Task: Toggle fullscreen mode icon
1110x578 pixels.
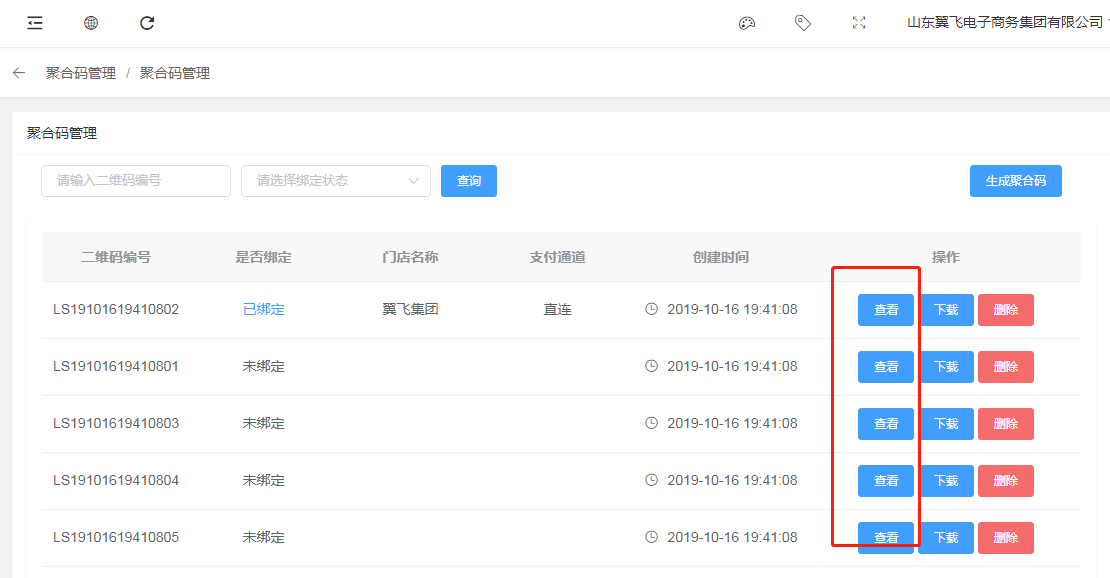Action: [x=859, y=23]
